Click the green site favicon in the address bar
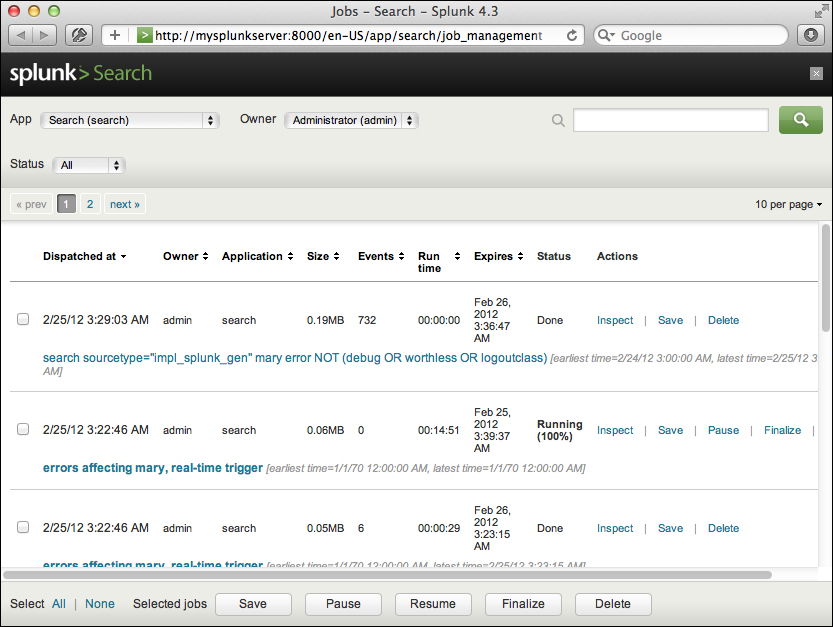The width and height of the screenshot is (833, 627). [x=144, y=36]
